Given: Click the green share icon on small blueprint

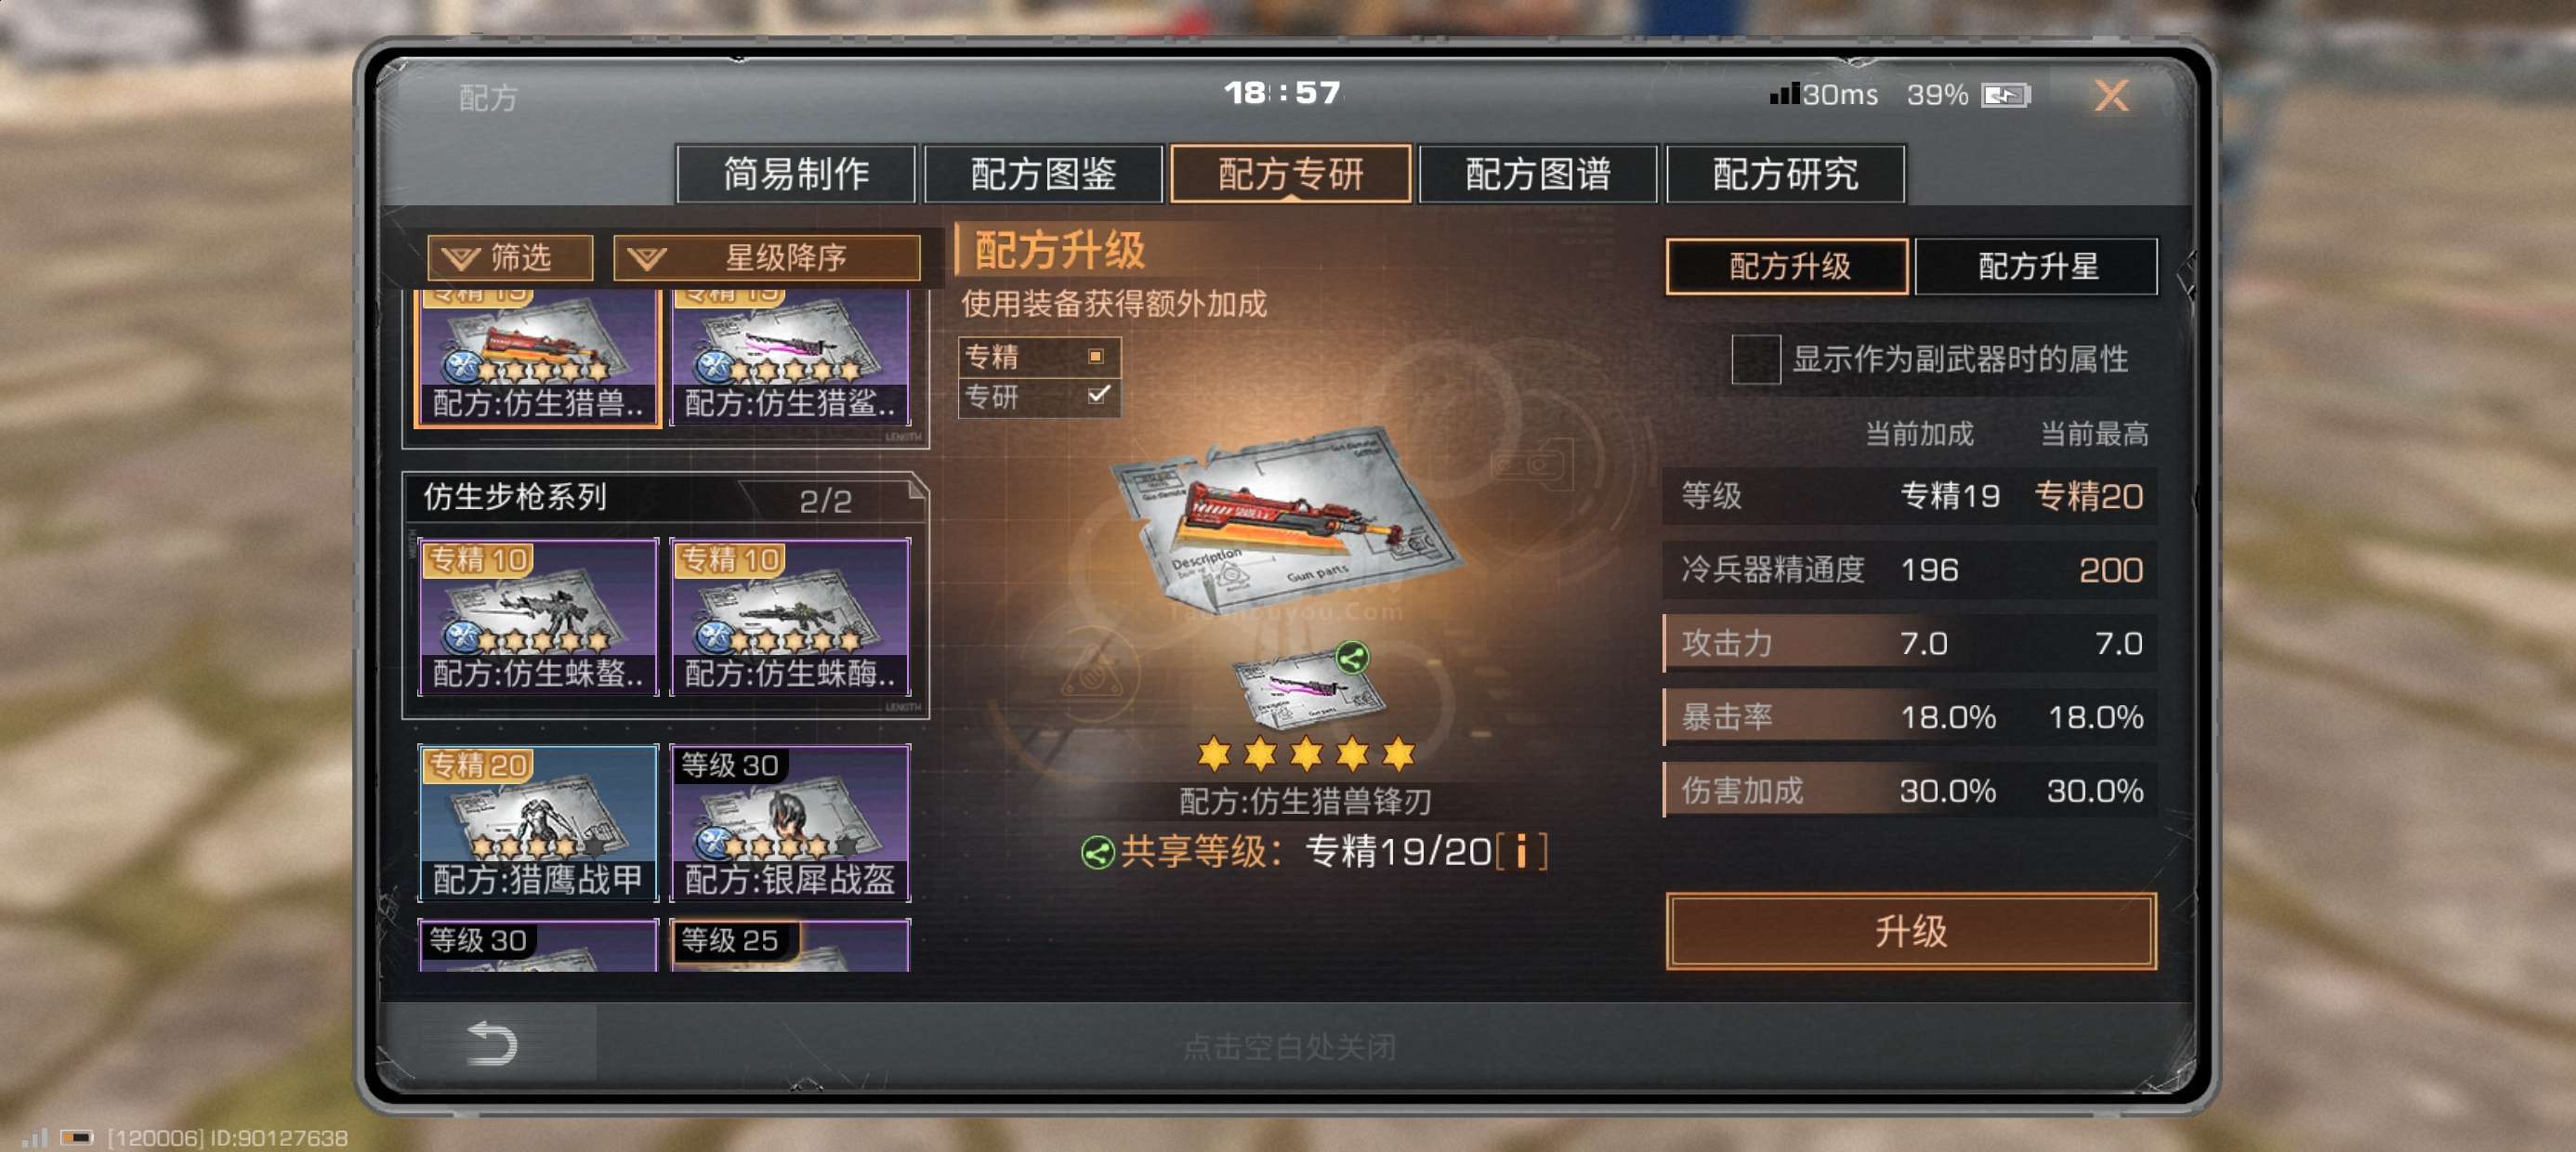Looking at the screenshot, I should click(1352, 657).
